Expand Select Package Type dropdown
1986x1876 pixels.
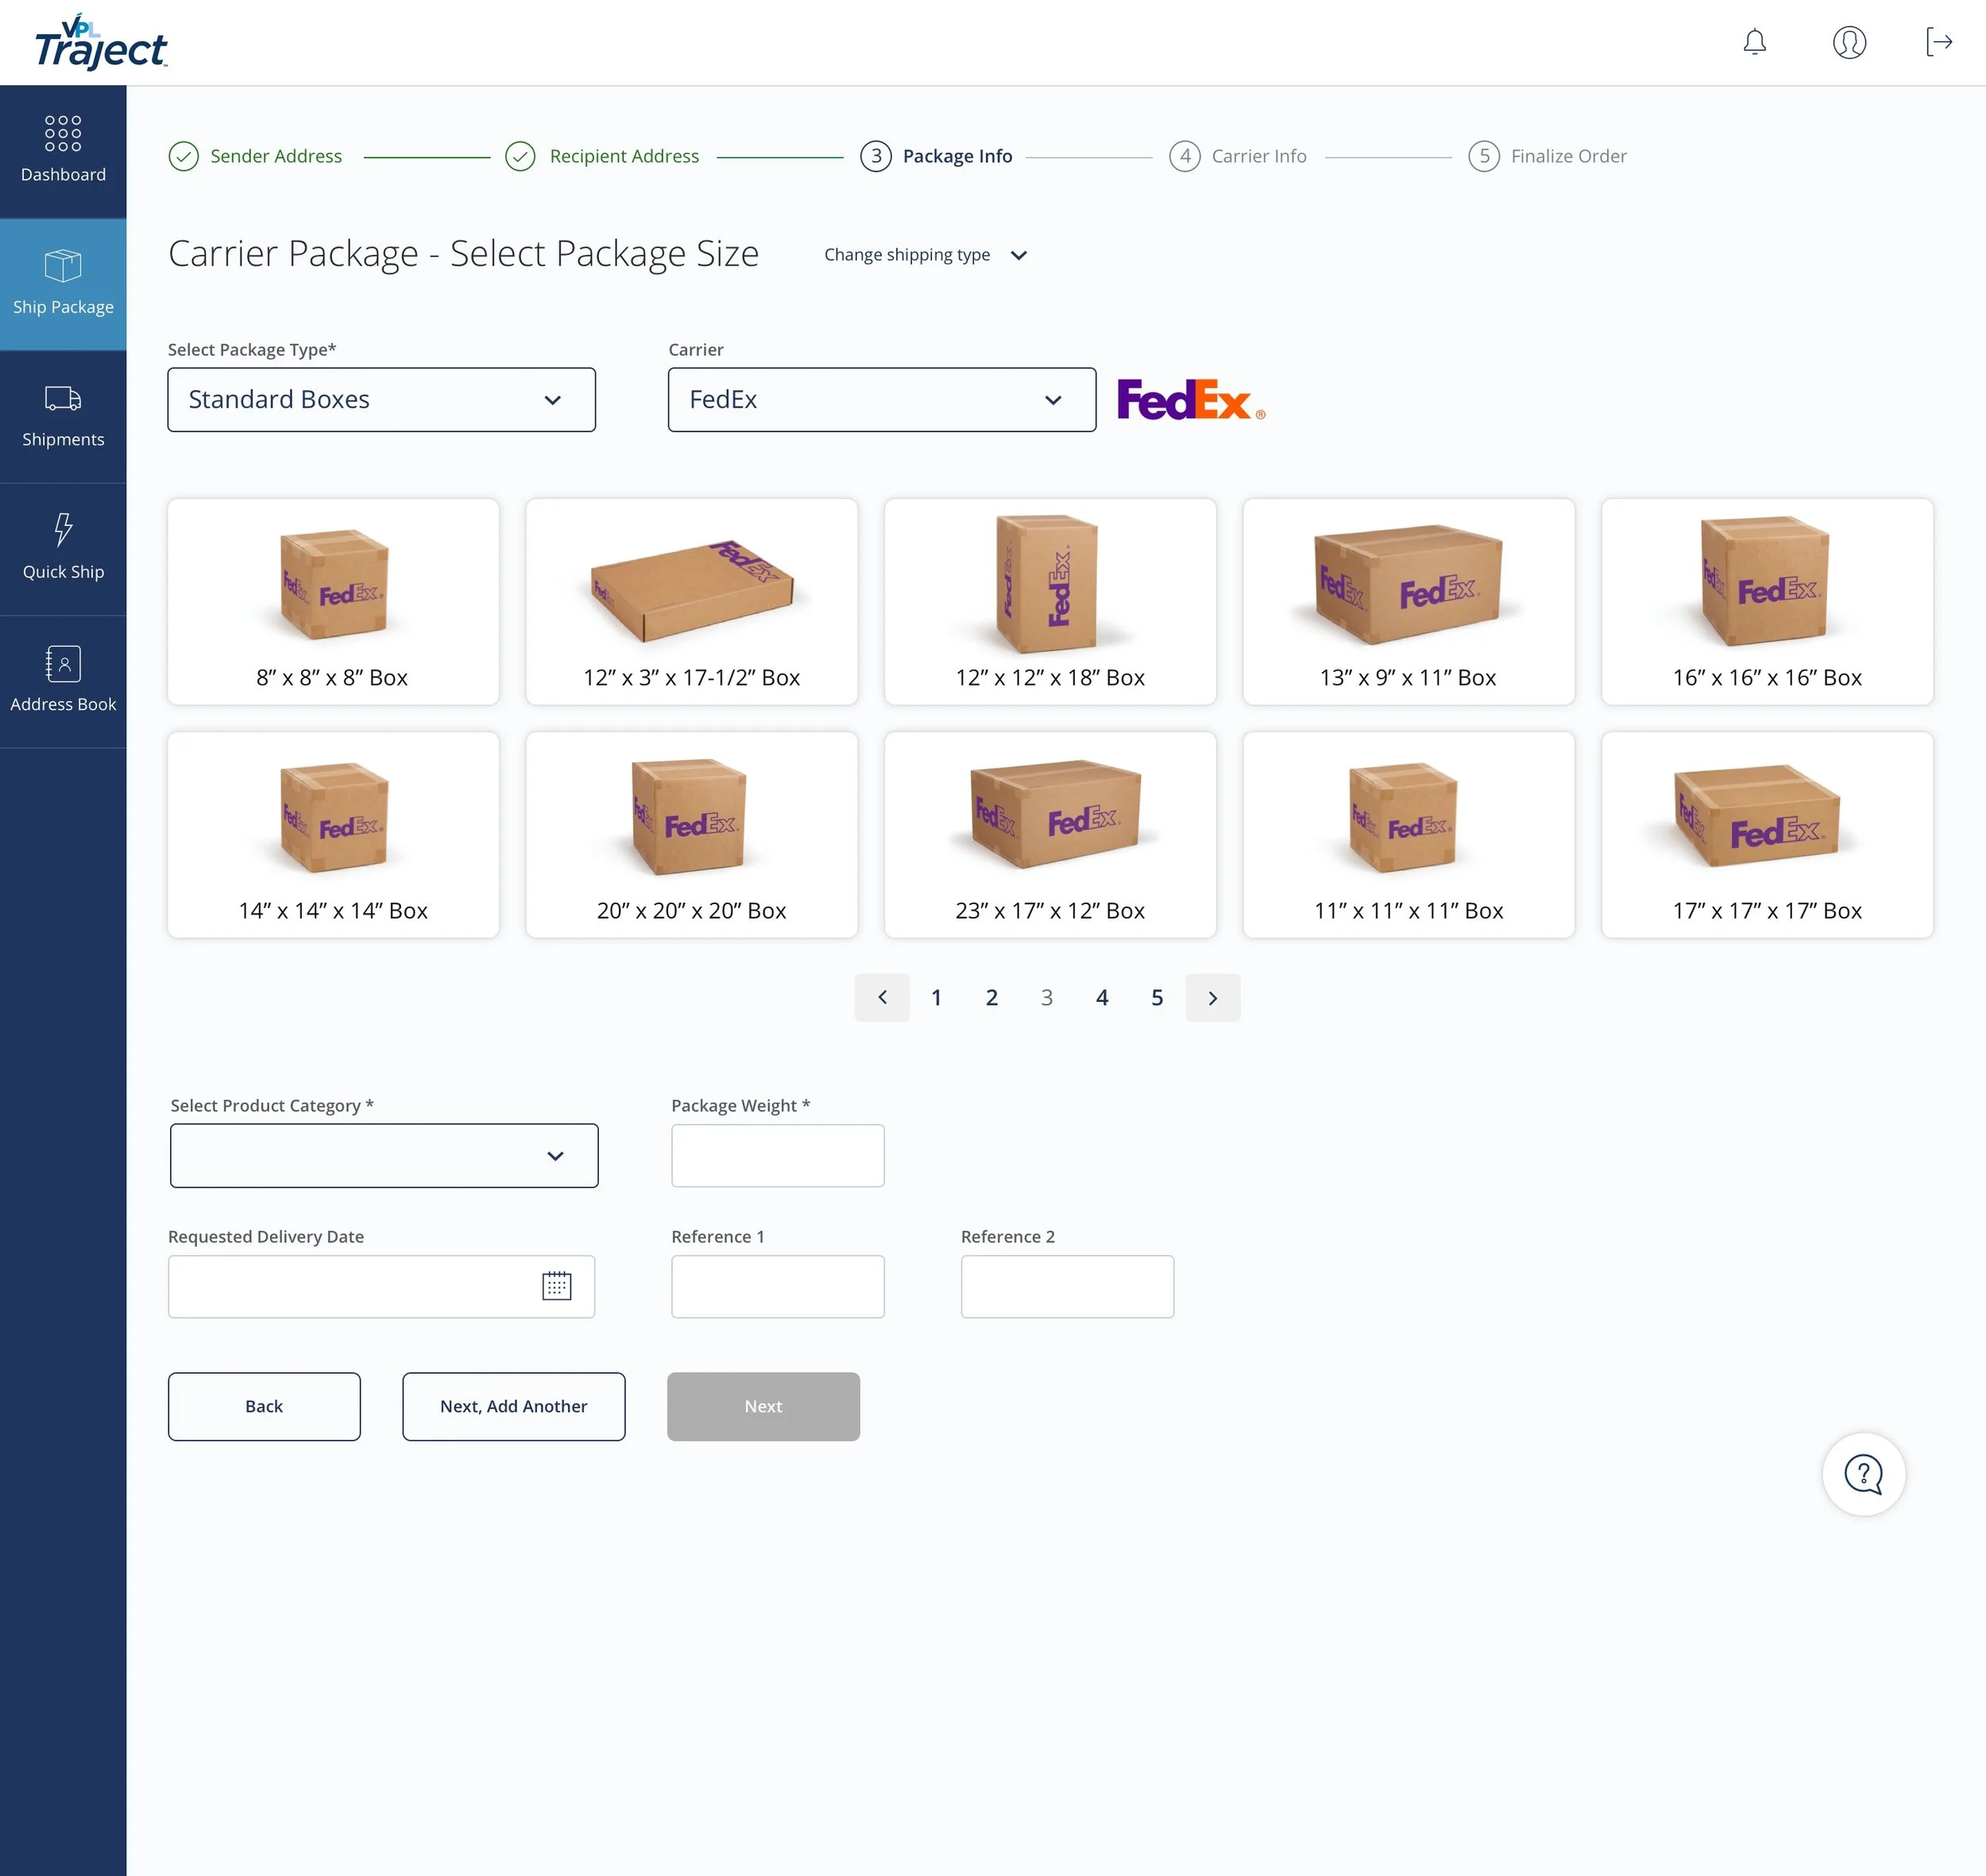[381, 400]
